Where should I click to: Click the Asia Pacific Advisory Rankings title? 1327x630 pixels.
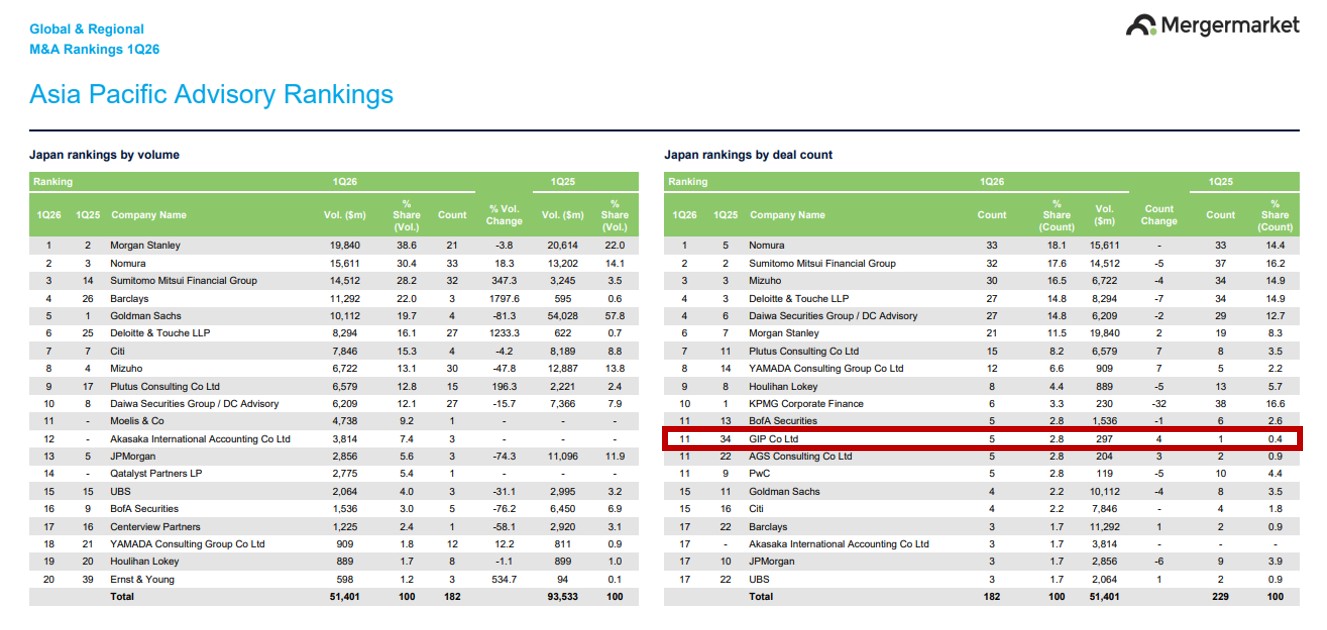211,94
